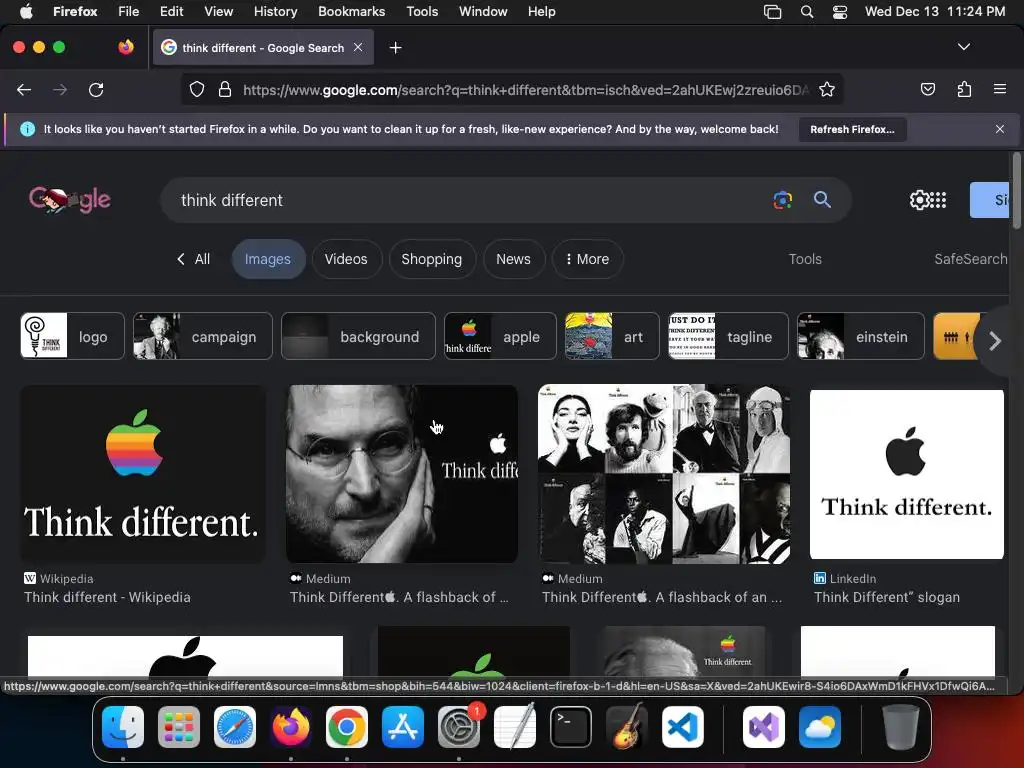Open the LinkedIn white Apple logo thumbnail

906,474
